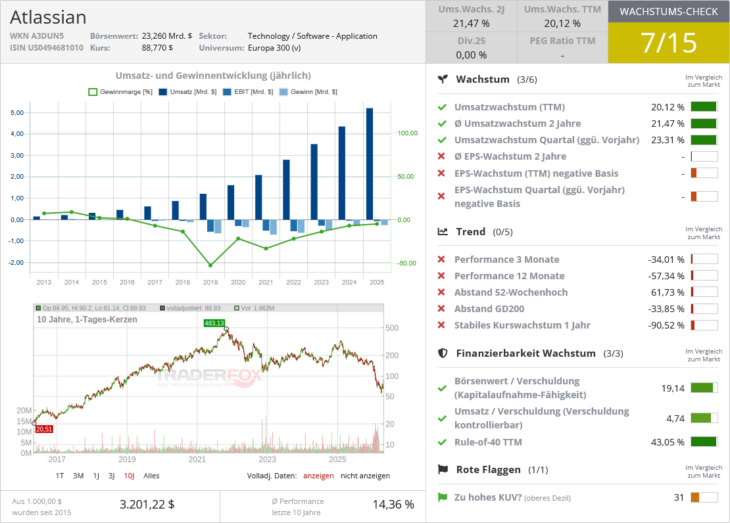Image resolution: width=730 pixels, height=523 pixels.
Task: Click the Div.25 metric cell
Action: (x=471, y=48)
